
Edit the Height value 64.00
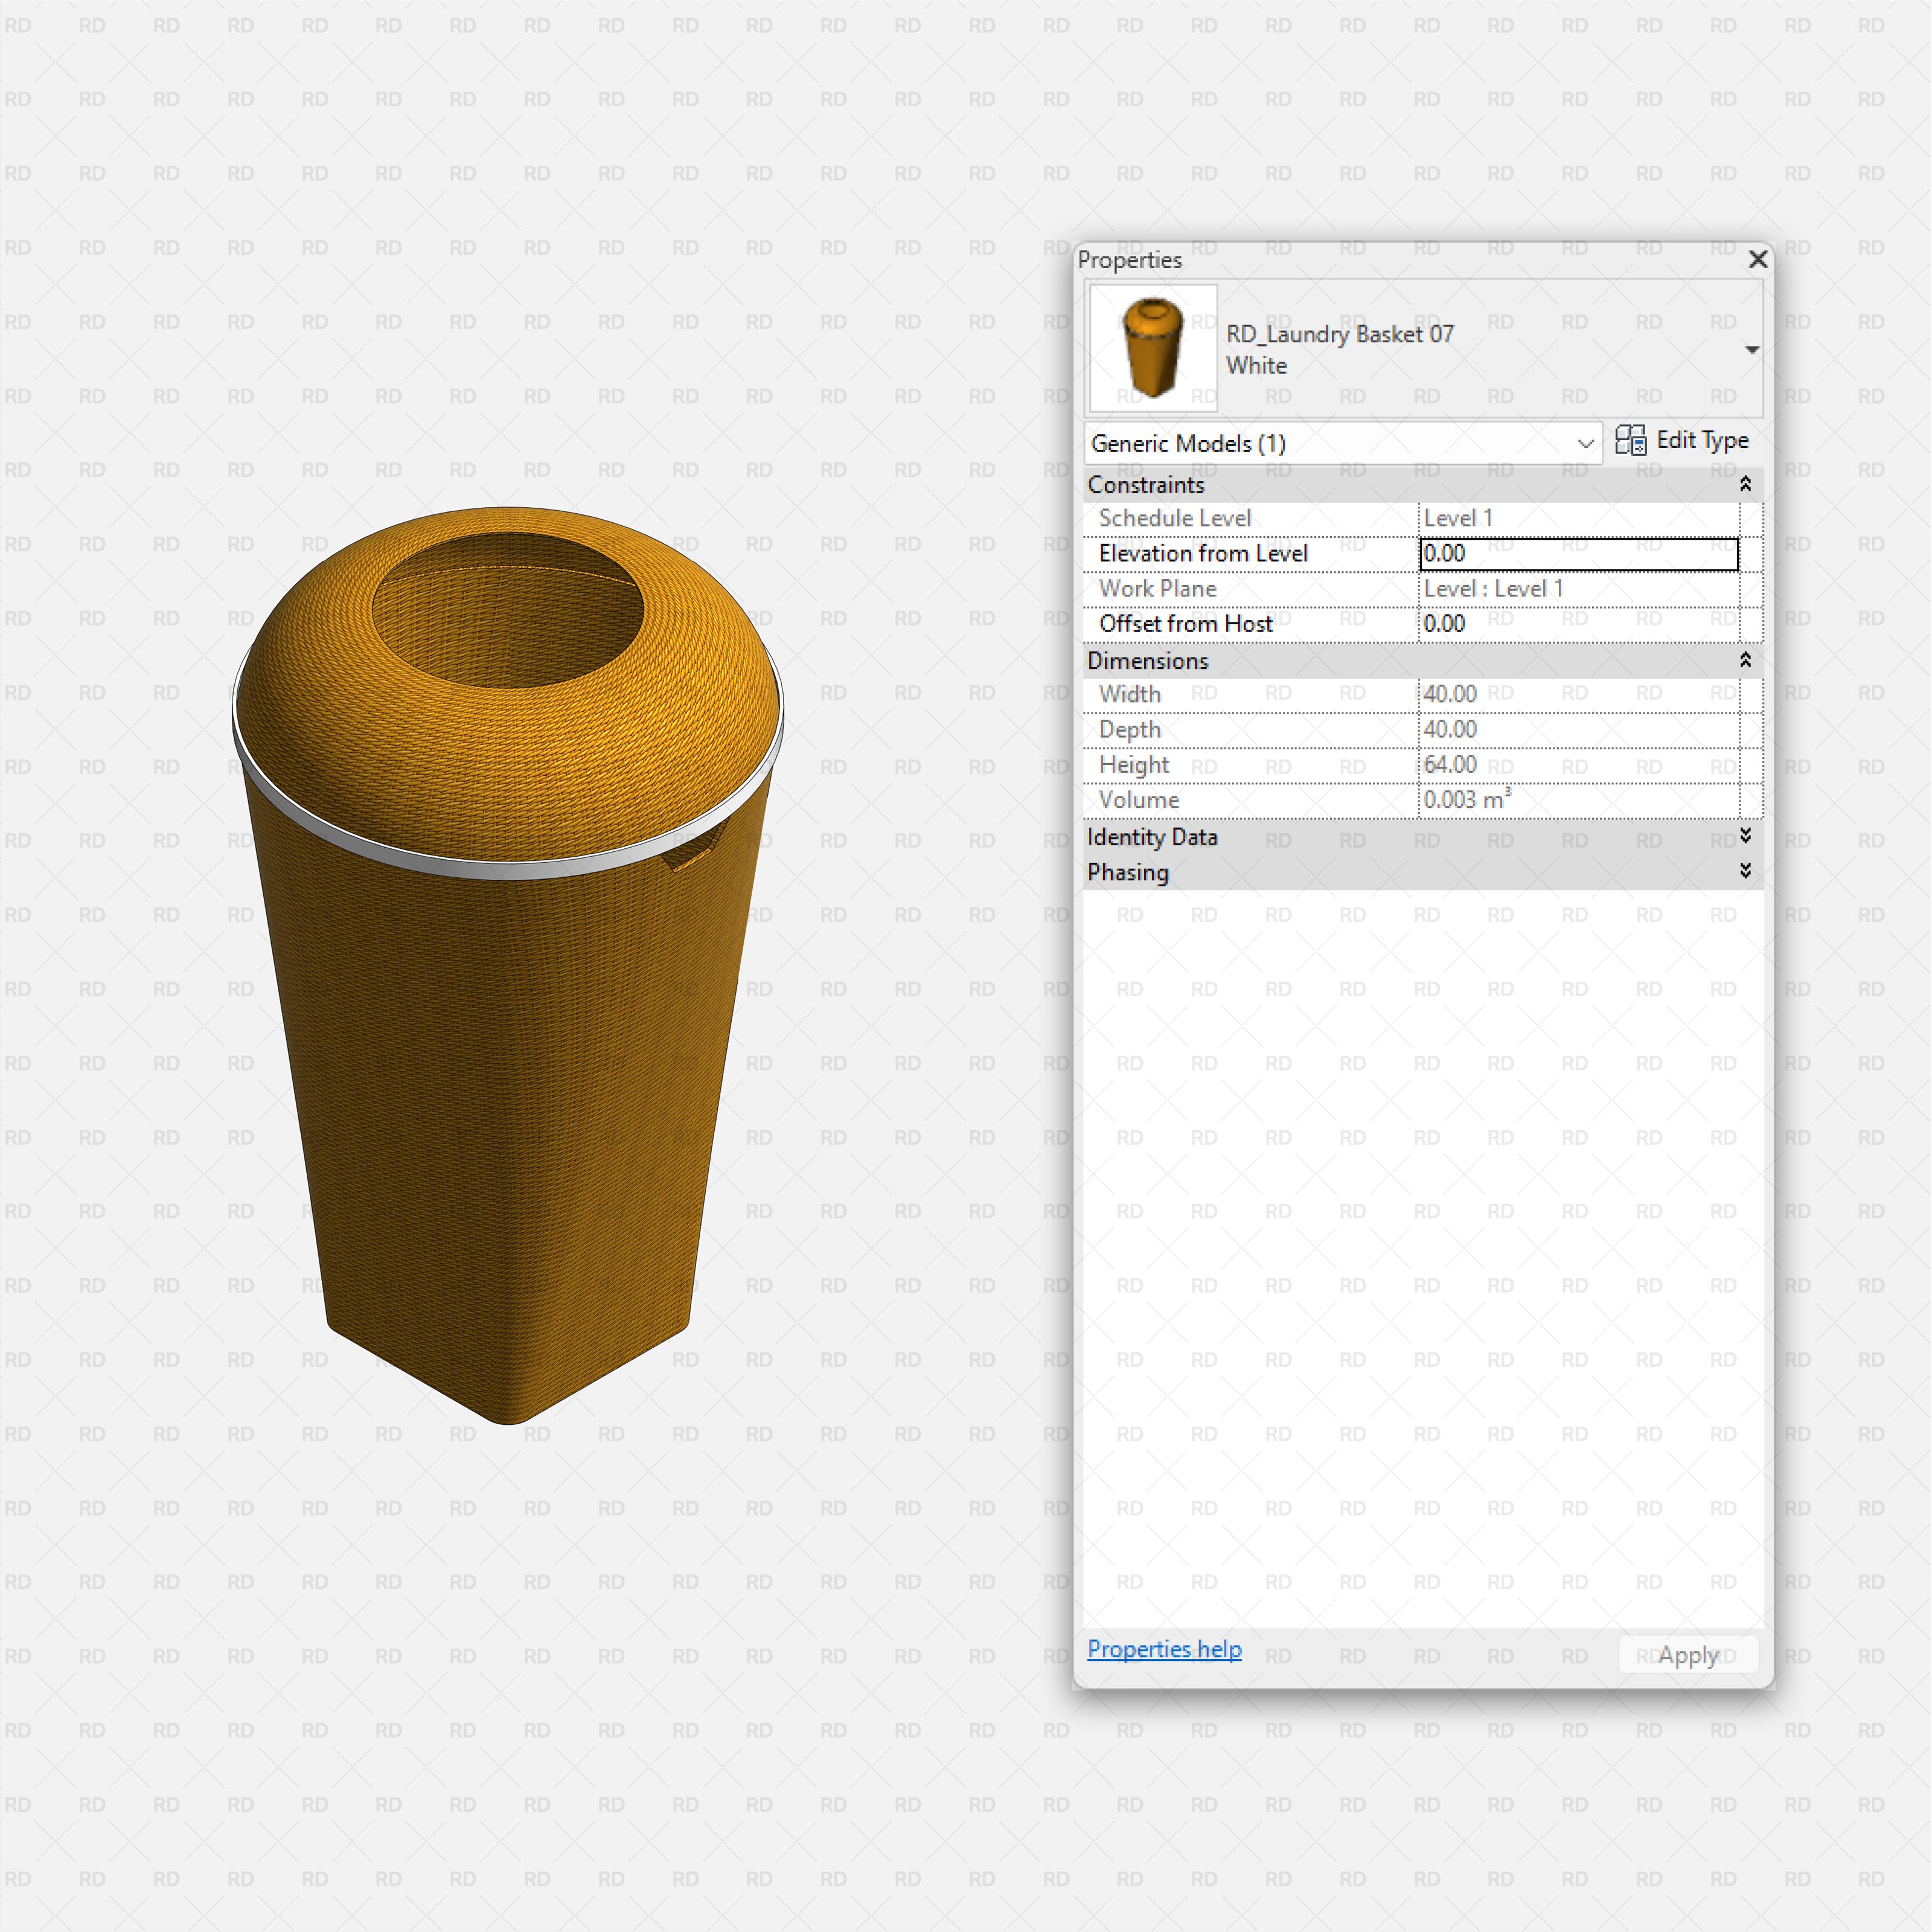coord(1578,764)
